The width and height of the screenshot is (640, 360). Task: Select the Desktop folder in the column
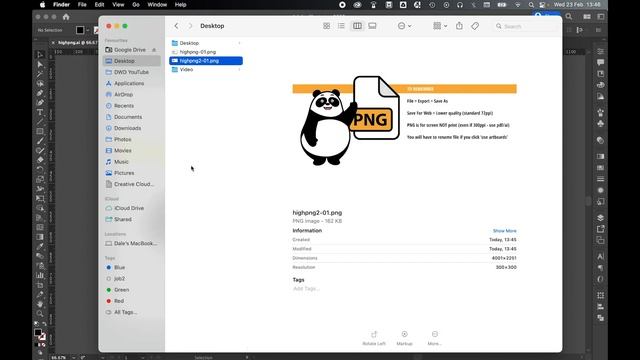click(206, 43)
